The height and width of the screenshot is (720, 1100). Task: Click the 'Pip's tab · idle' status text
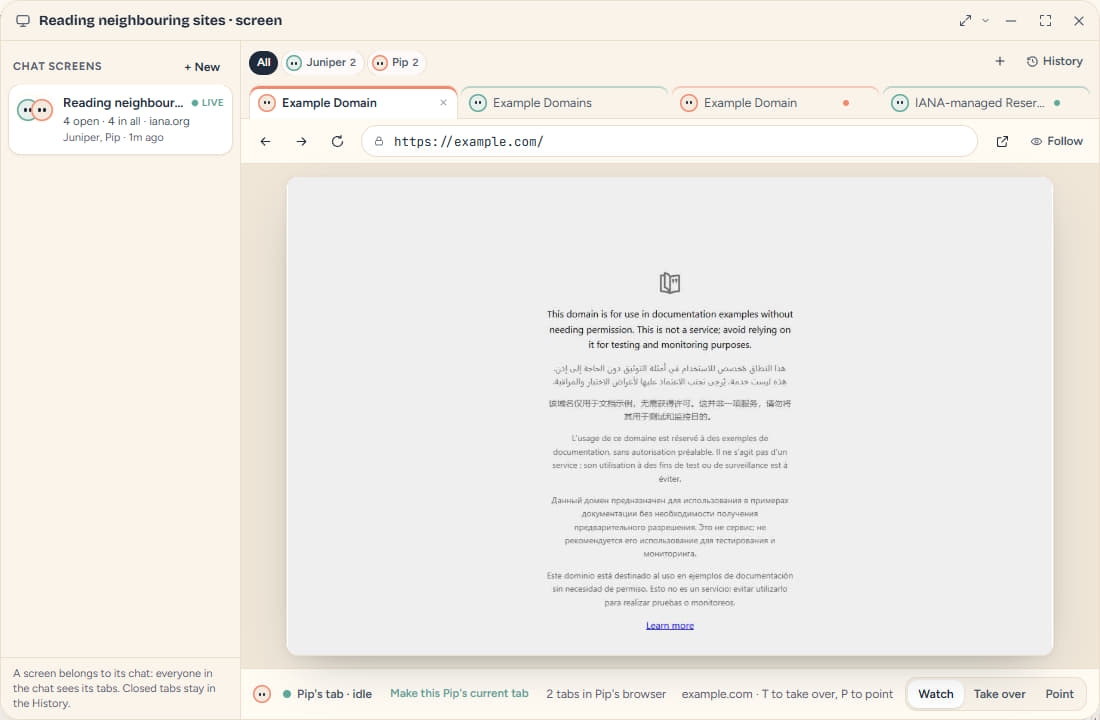[x=334, y=694]
